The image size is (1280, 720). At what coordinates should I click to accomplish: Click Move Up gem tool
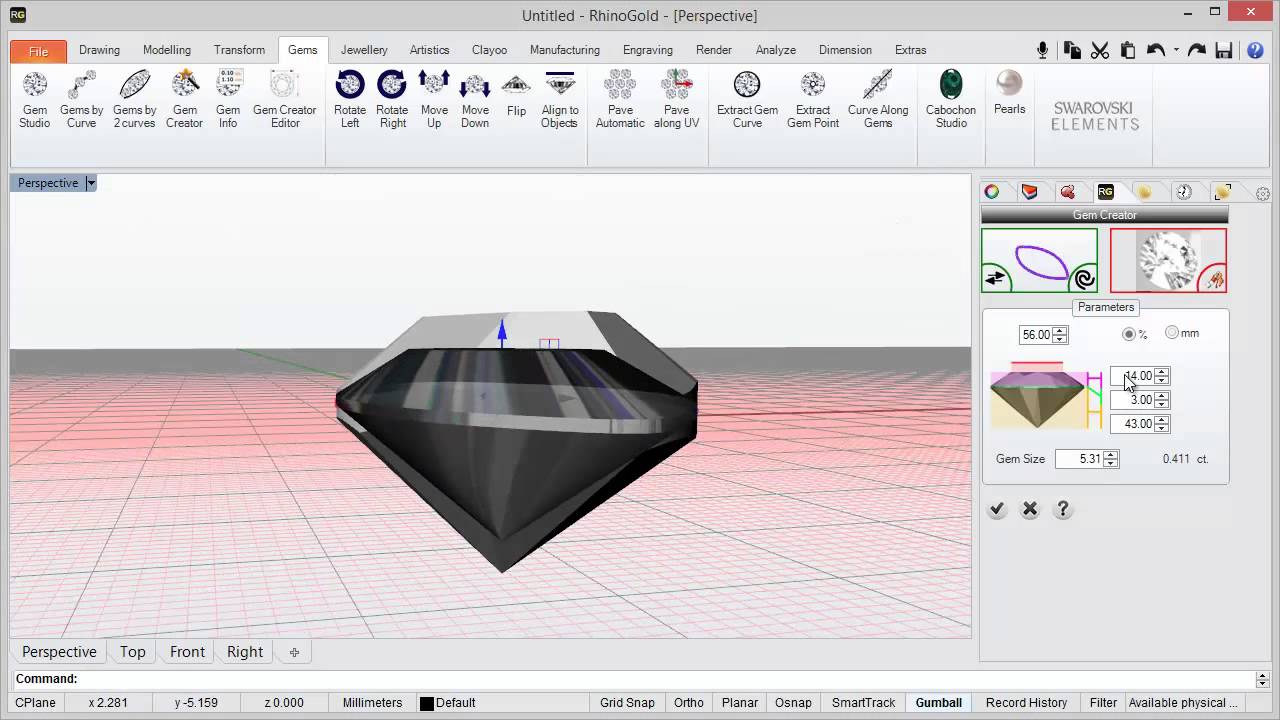434,100
